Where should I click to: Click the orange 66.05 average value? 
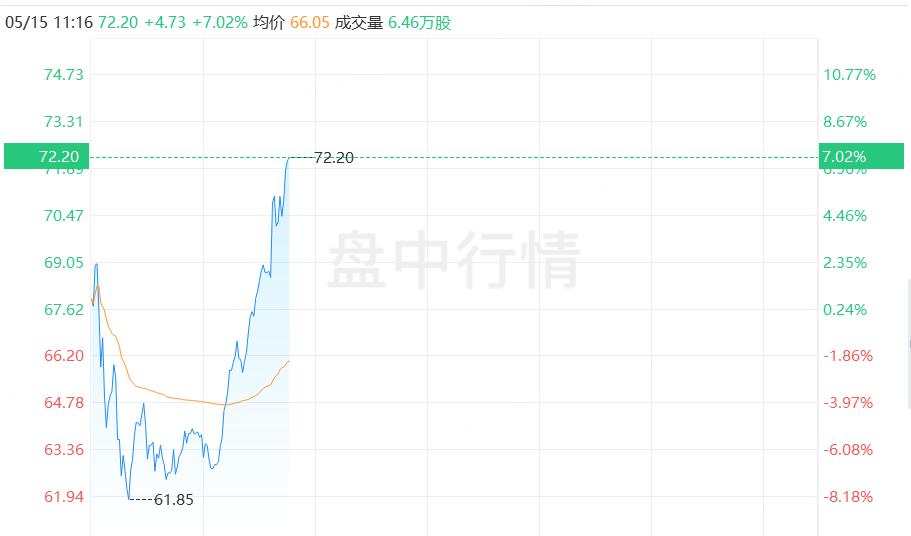[310, 23]
